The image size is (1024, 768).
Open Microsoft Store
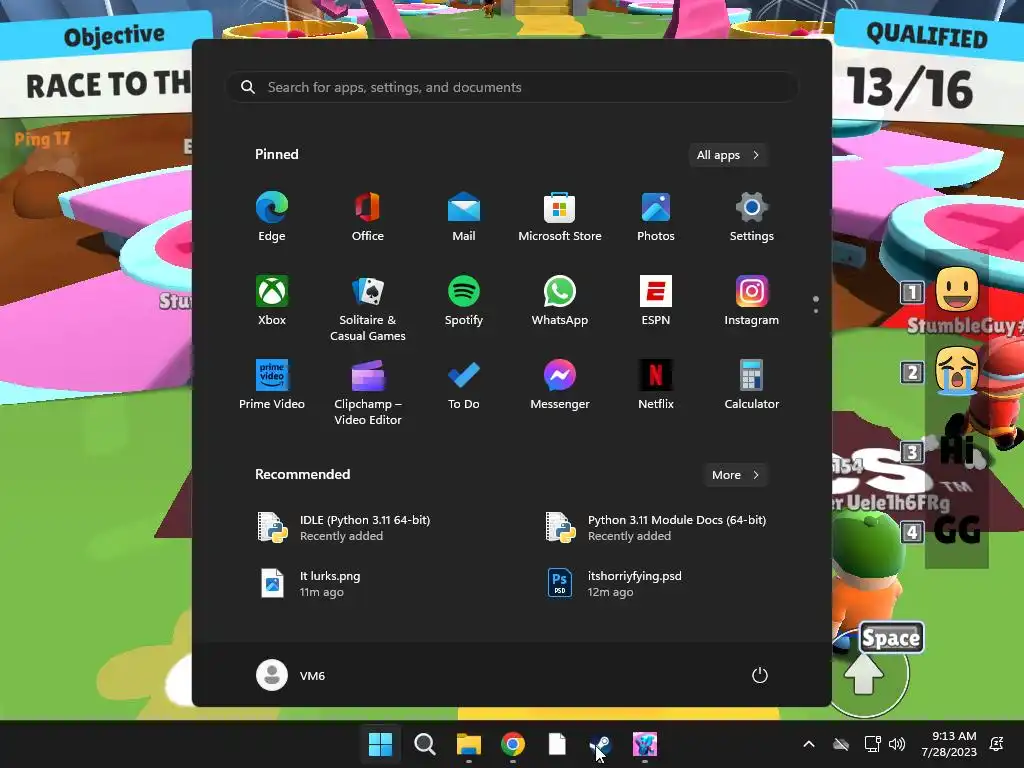tap(560, 217)
